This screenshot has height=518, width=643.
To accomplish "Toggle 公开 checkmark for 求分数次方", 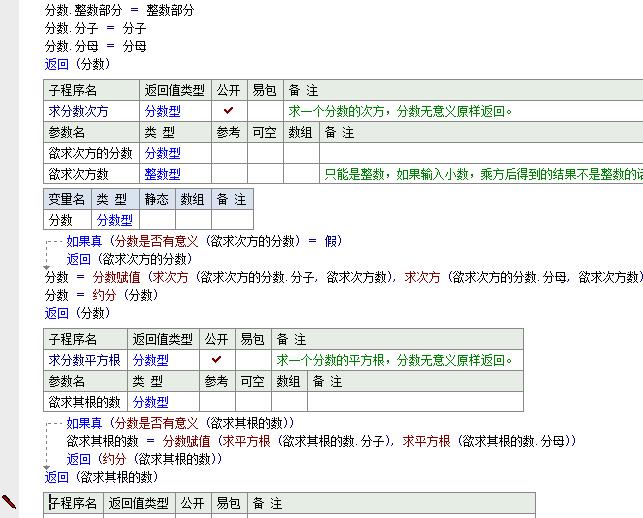I will pyautogui.click(x=229, y=111).
